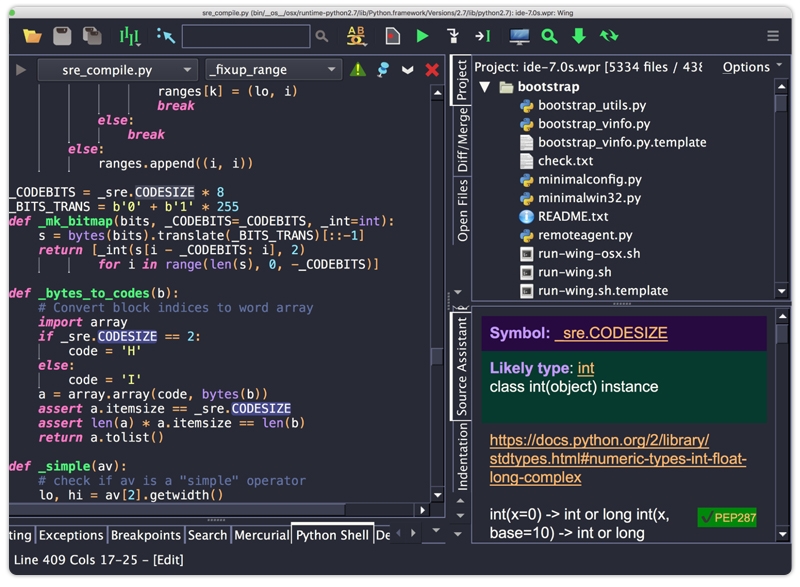This screenshot has width=800, height=587.
Task: Open the sre_compile.py file dropdown
Action: pos(116,70)
